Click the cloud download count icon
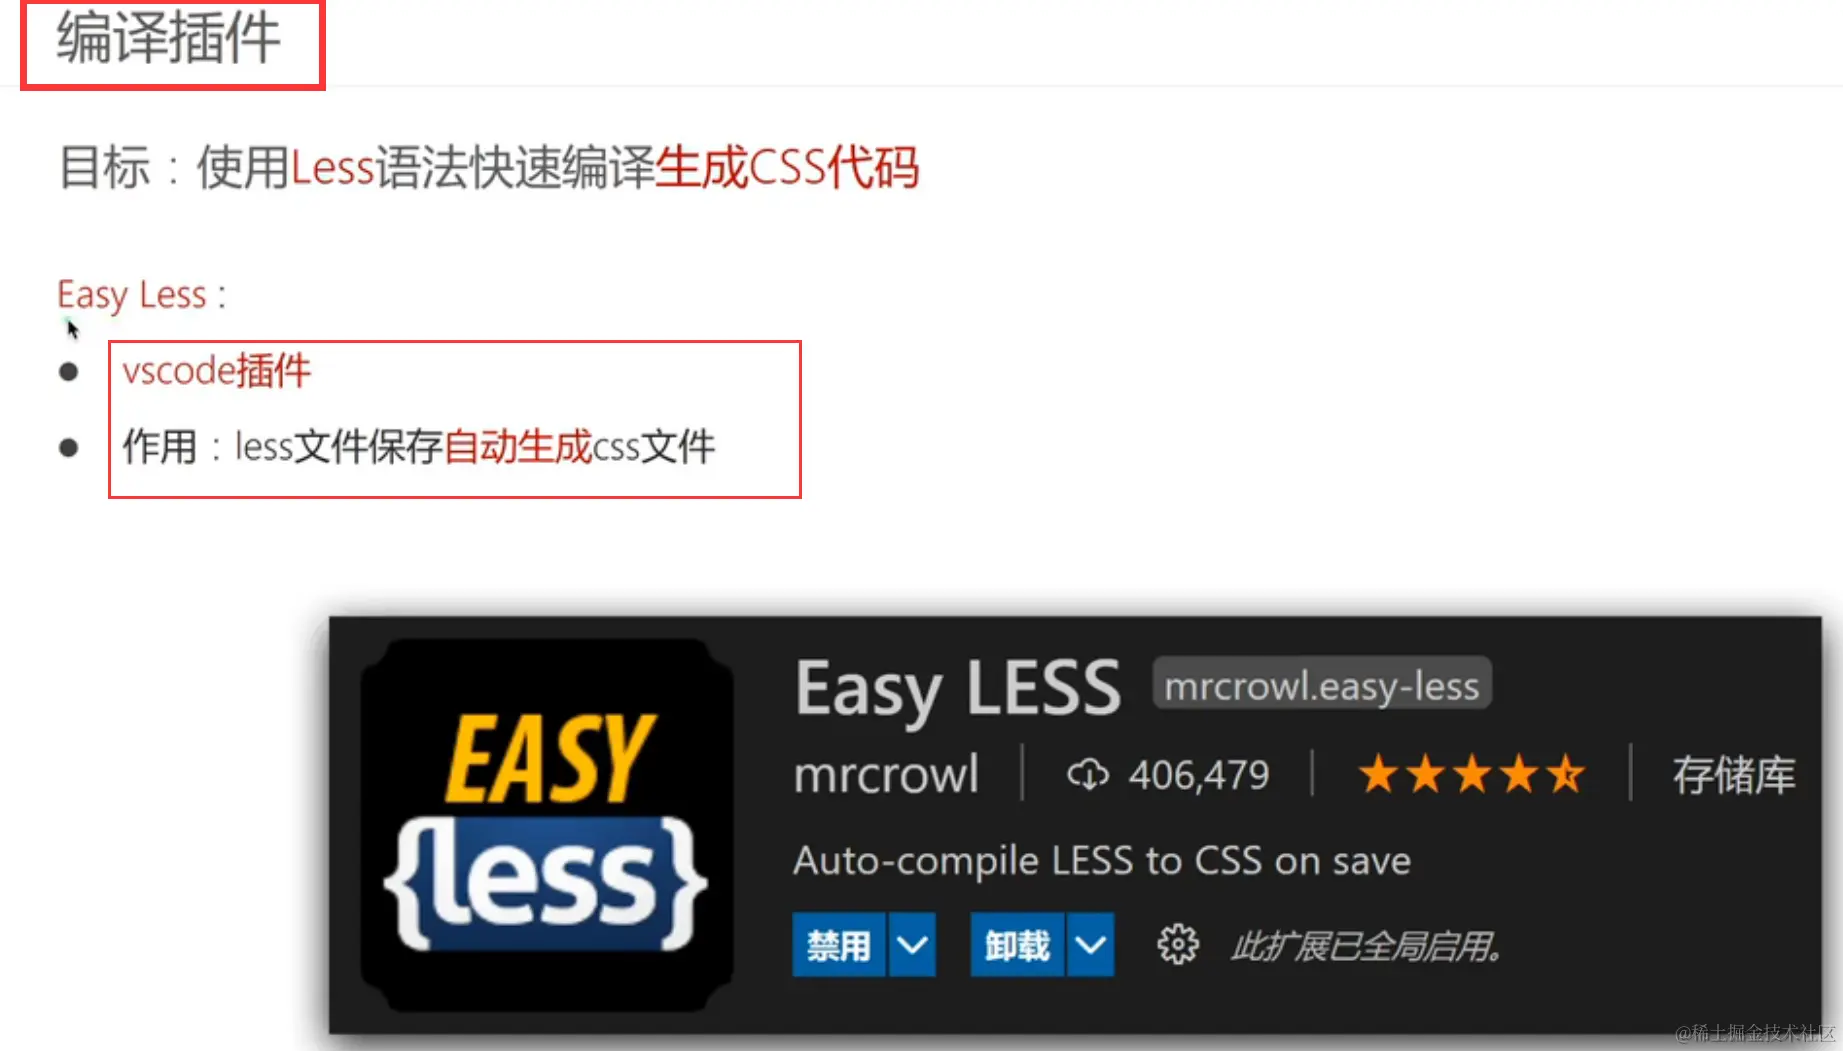 [x=1087, y=775]
